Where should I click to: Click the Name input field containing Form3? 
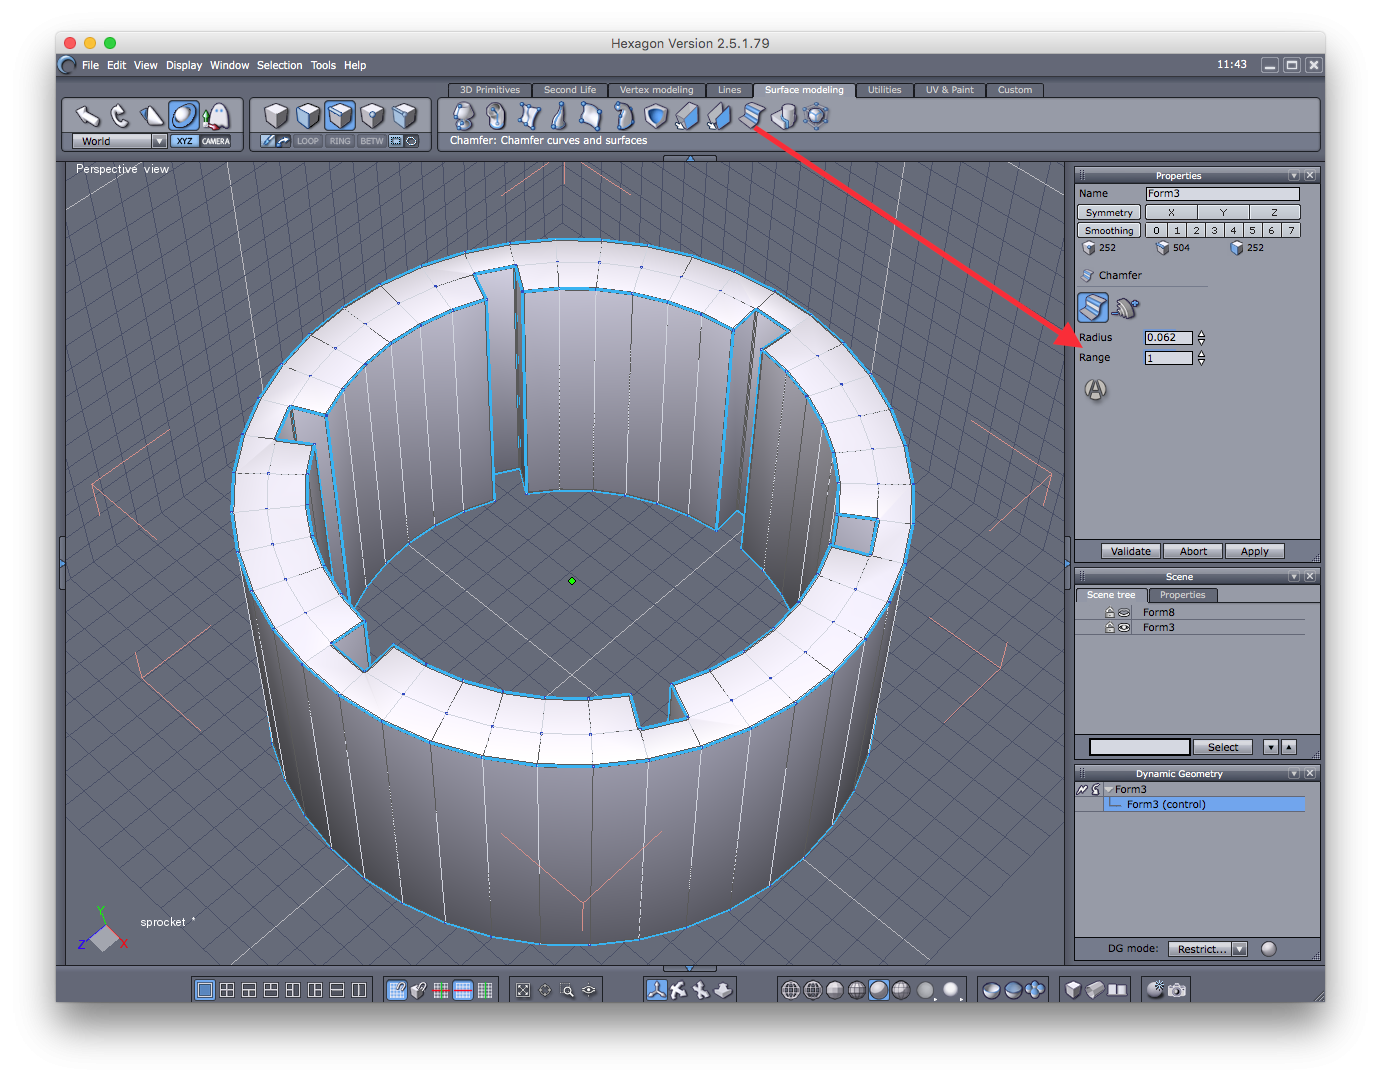1222,194
